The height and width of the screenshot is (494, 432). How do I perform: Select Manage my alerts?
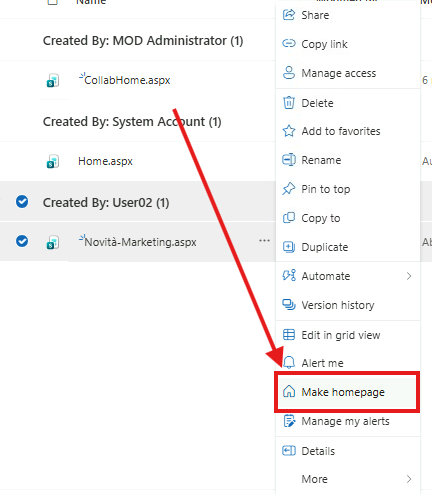click(348, 421)
